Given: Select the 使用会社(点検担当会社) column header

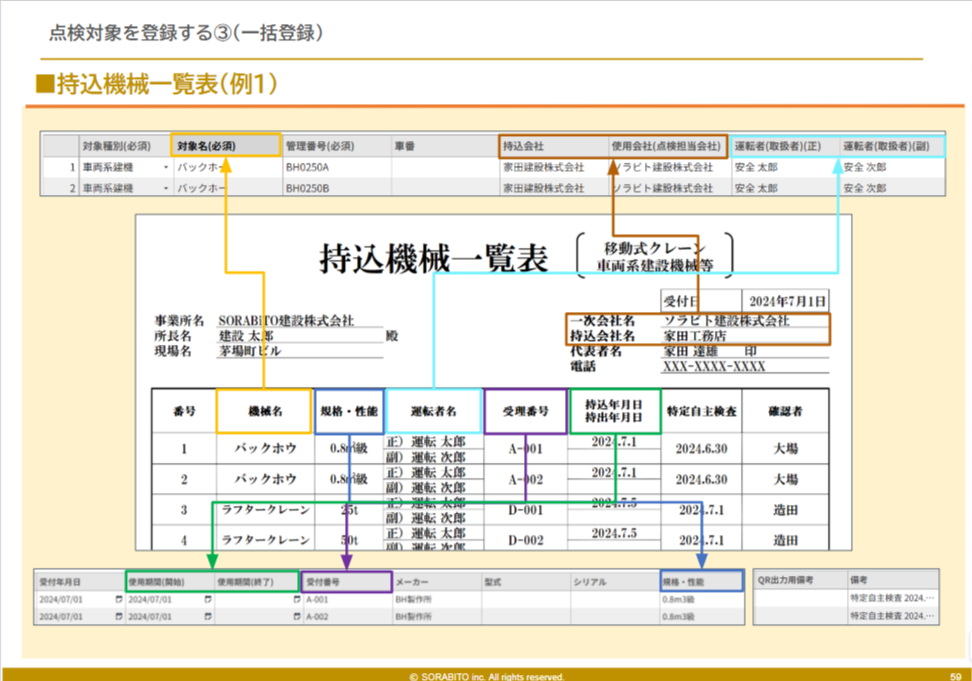Looking at the screenshot, I should (x=666, y=146).
